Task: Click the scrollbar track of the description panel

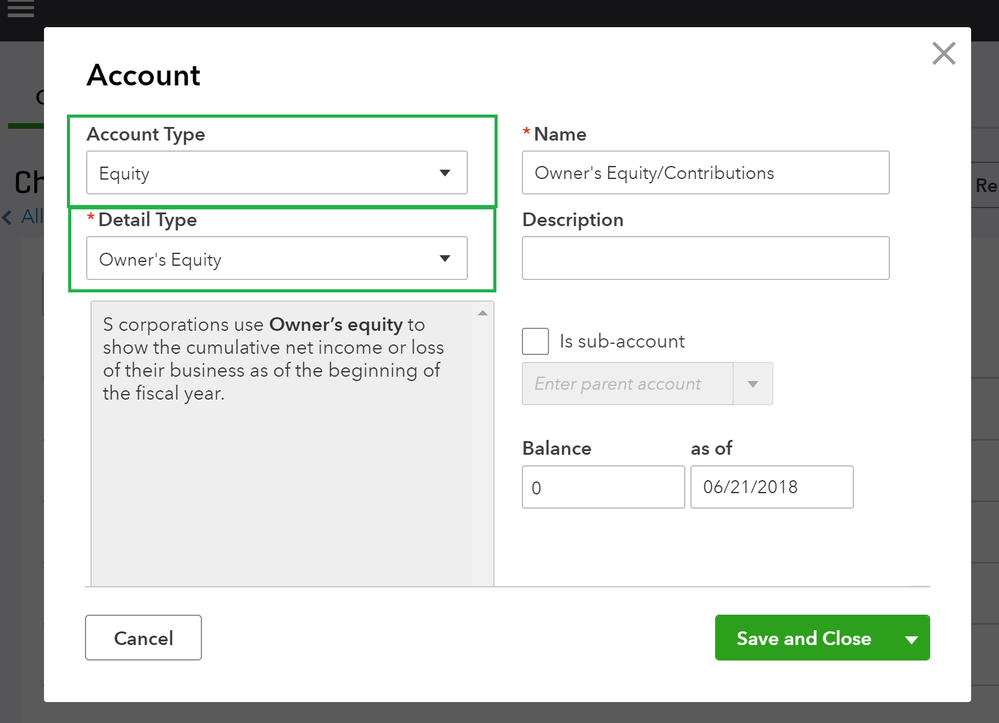Action: [483, 450]
